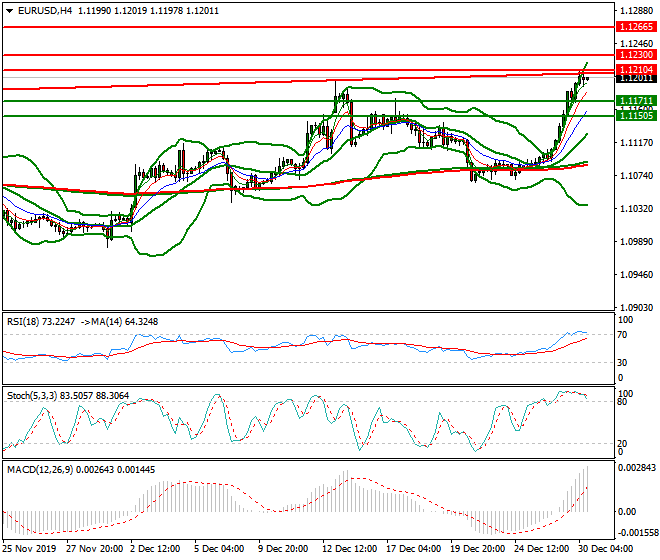Select the 24 Dec 12:00 time axis label
This screenshot has height=560, width=660.
pyautogui.click(x=542, y=549)
